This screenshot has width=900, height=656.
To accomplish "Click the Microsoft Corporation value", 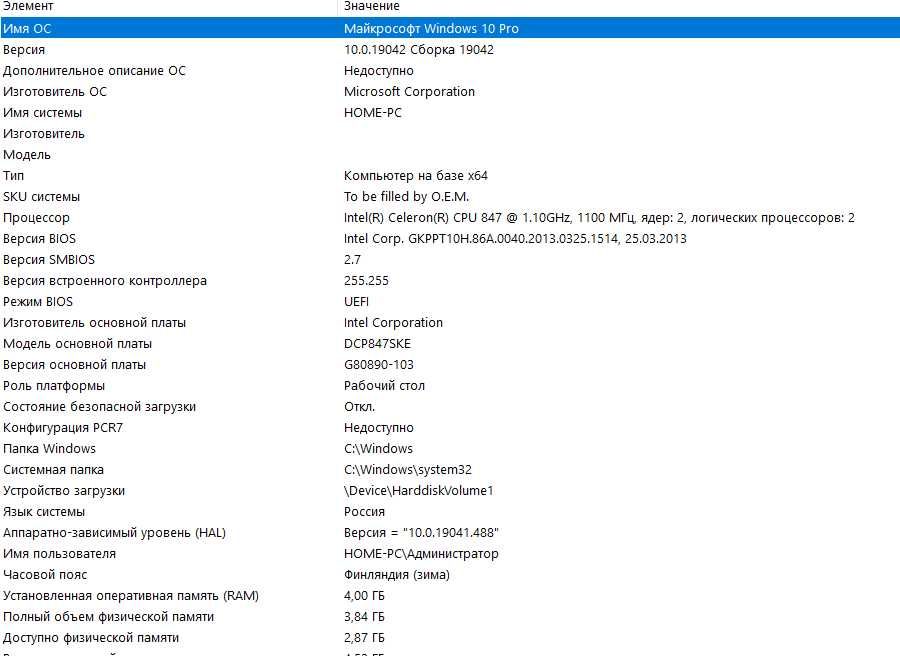I will tap(409, 92).
